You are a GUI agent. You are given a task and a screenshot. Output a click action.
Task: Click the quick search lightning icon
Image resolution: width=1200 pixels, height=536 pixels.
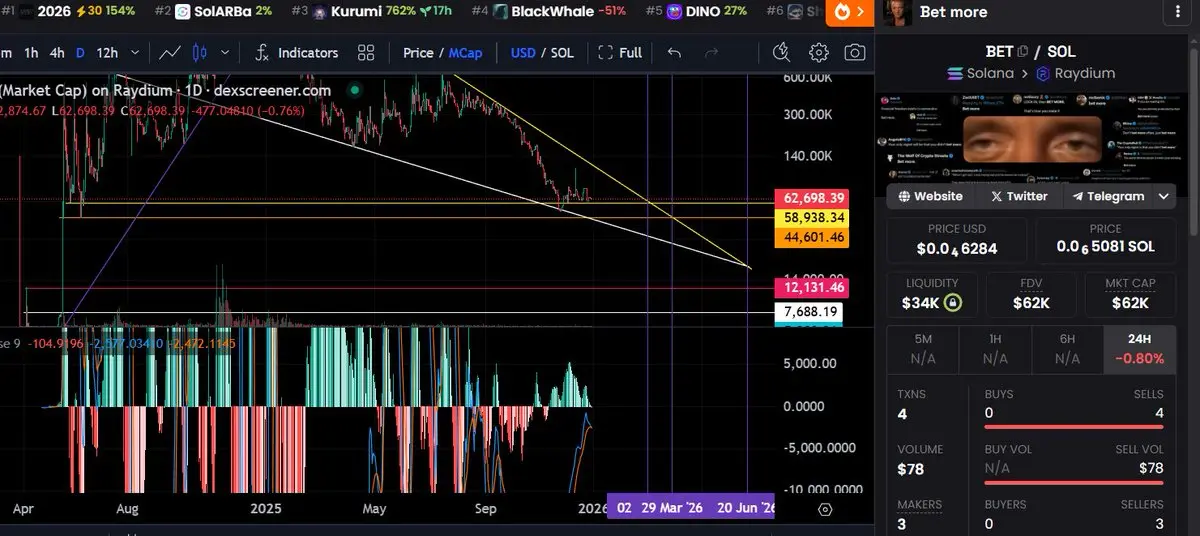tap(782, 53)
